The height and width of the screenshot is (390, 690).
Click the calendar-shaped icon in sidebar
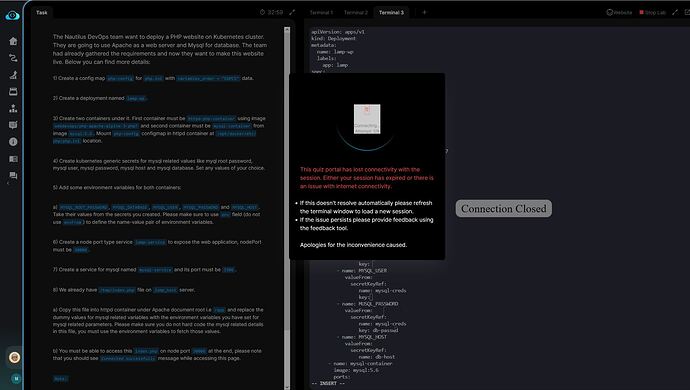pos(13,92)
